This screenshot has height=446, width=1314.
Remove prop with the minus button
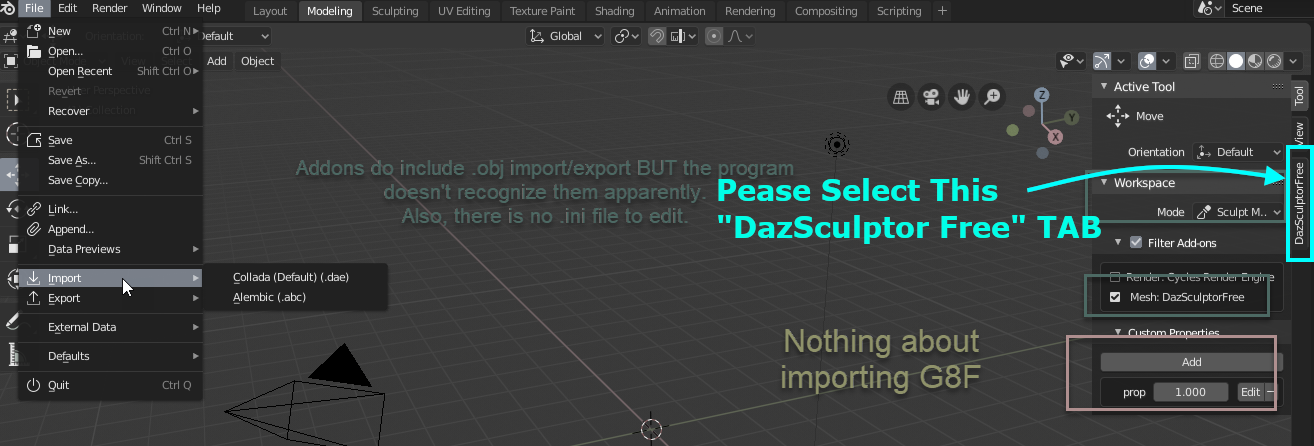(x=1271, y=392)
